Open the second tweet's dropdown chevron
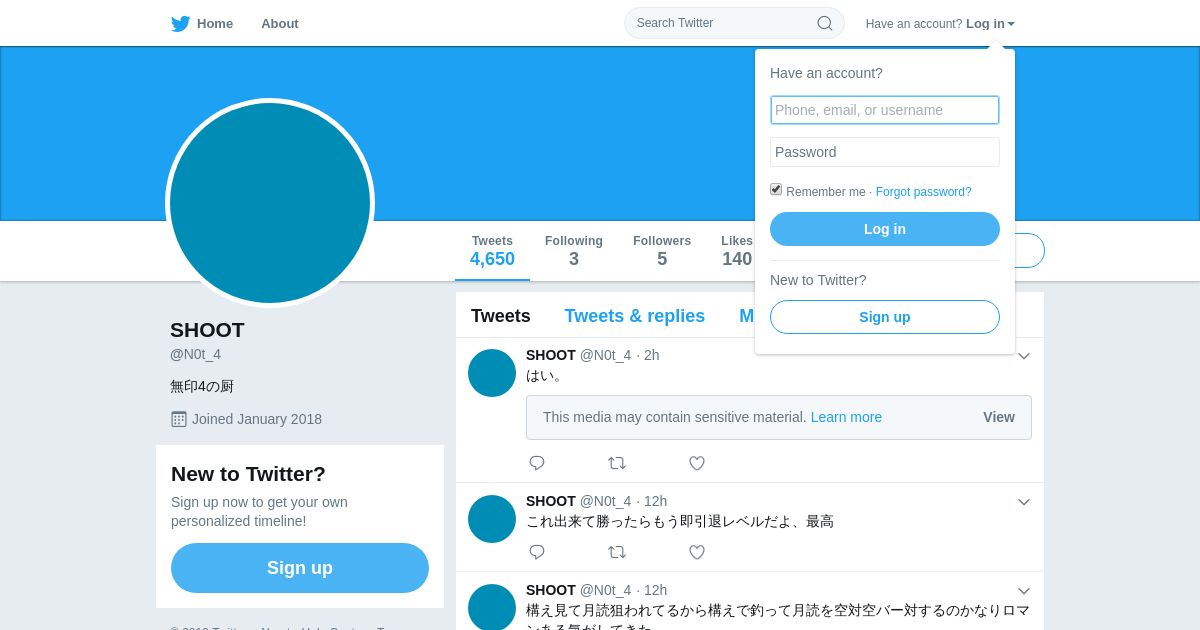 point(1024,502)
